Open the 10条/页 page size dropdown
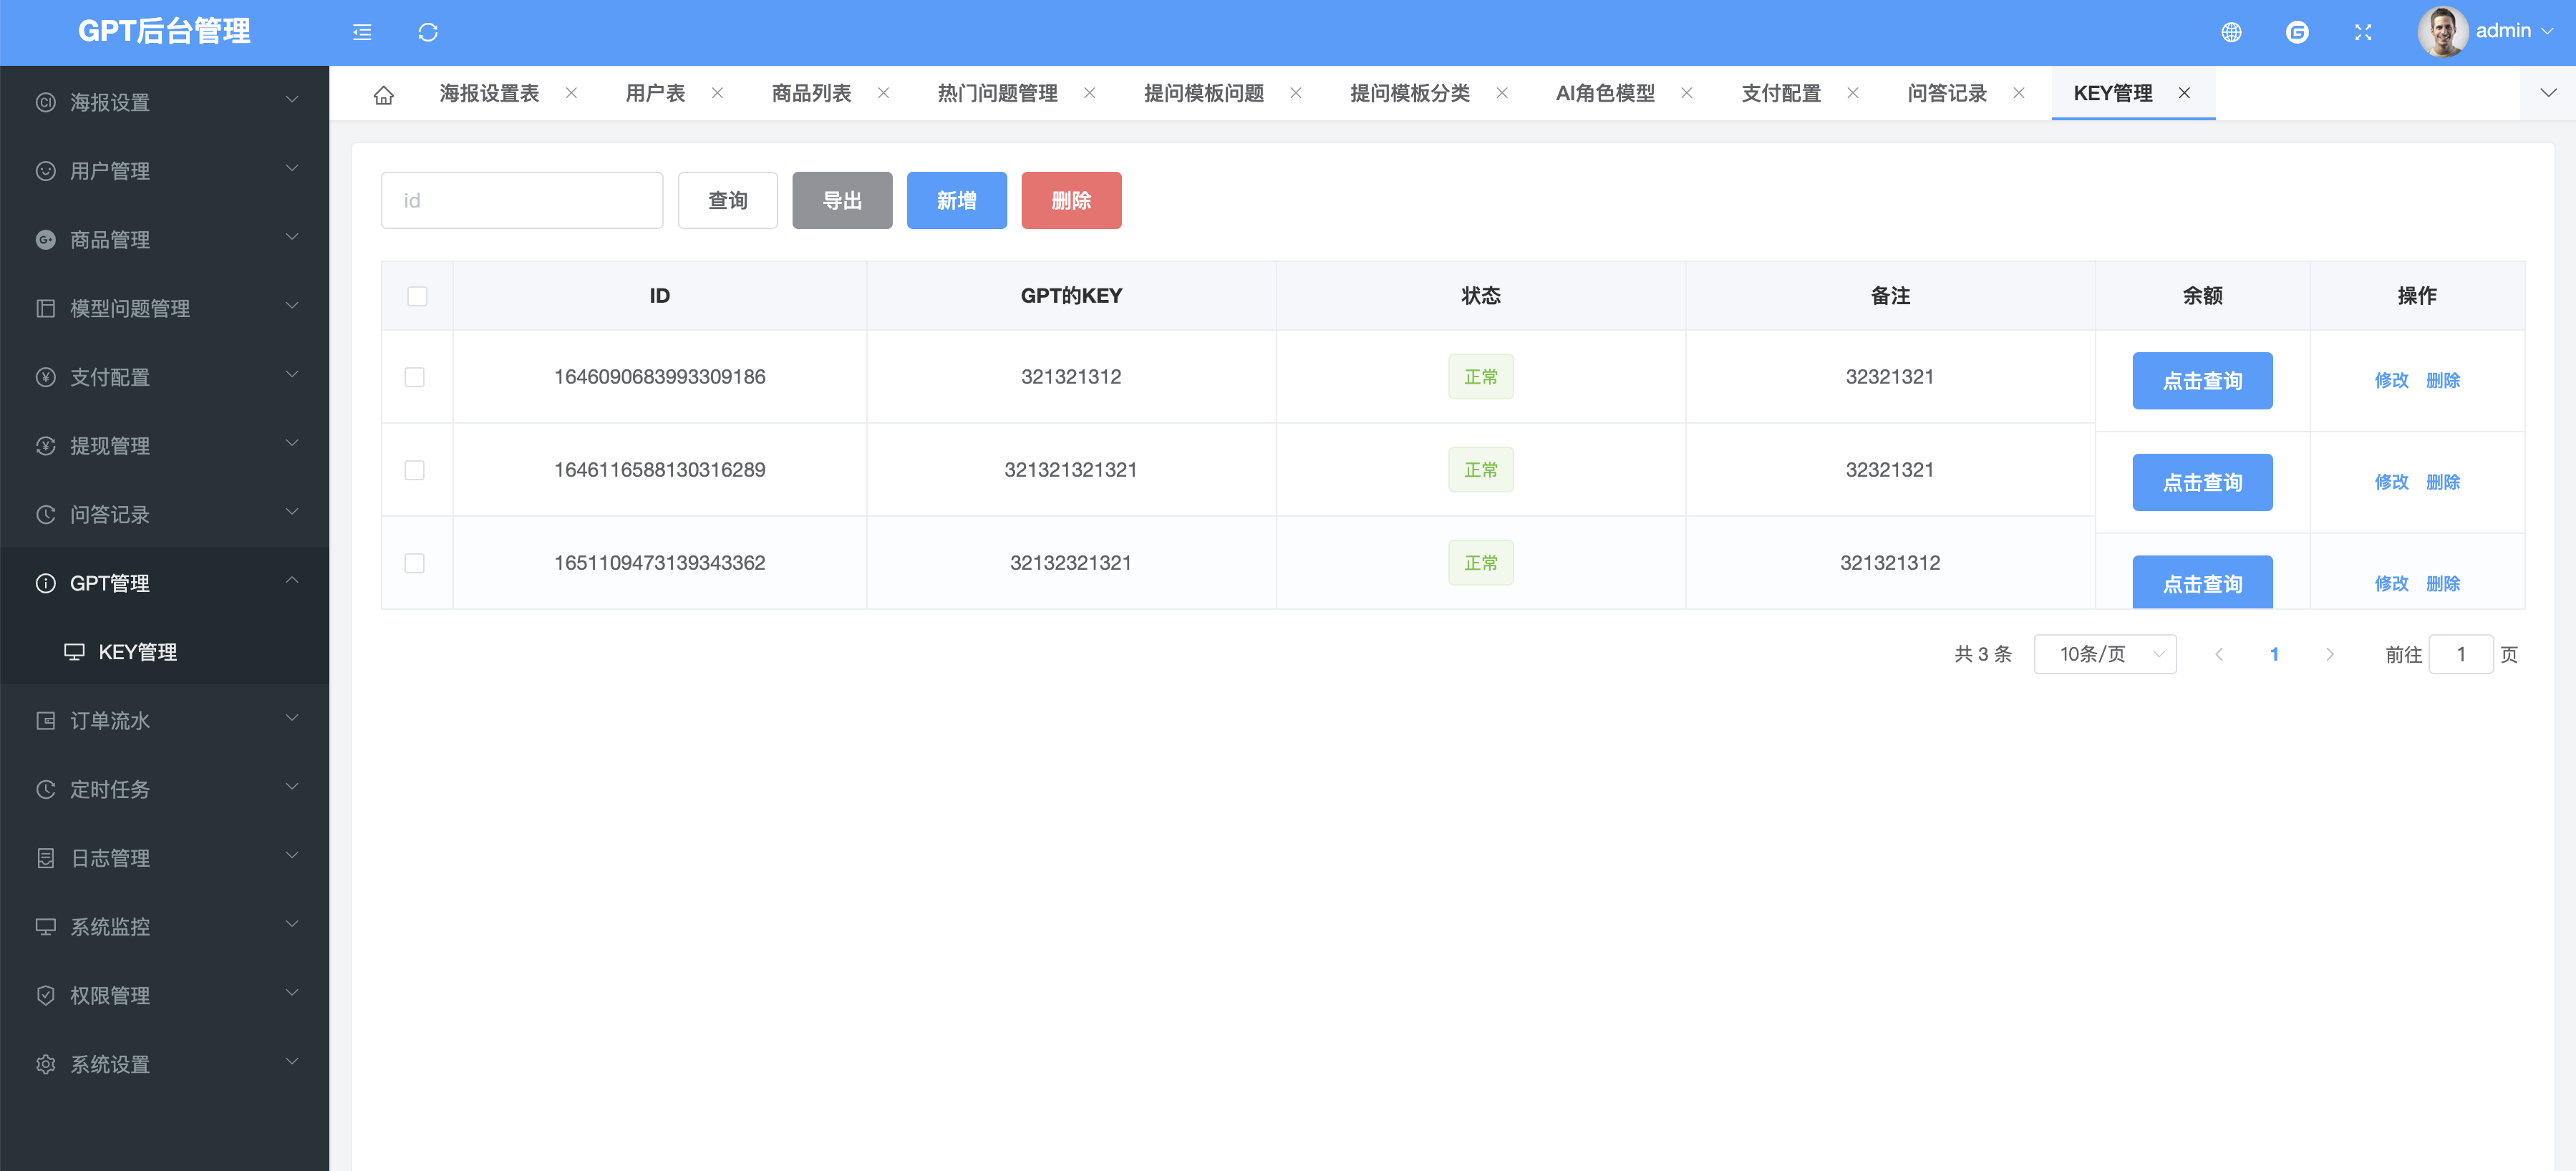 tap(2105, 654)
